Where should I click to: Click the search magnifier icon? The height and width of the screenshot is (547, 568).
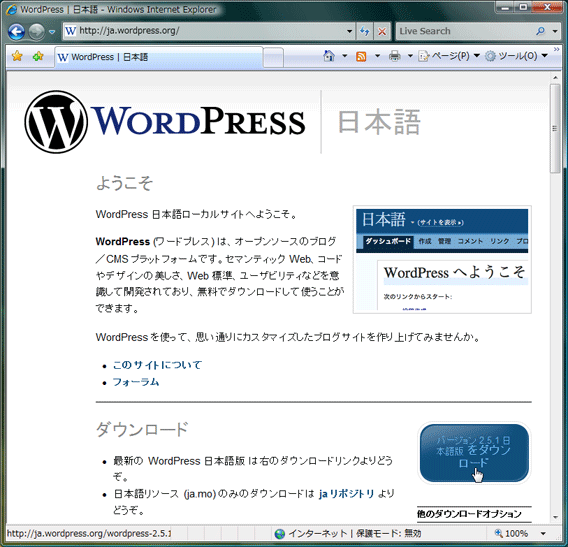click(x=540, y=31)
